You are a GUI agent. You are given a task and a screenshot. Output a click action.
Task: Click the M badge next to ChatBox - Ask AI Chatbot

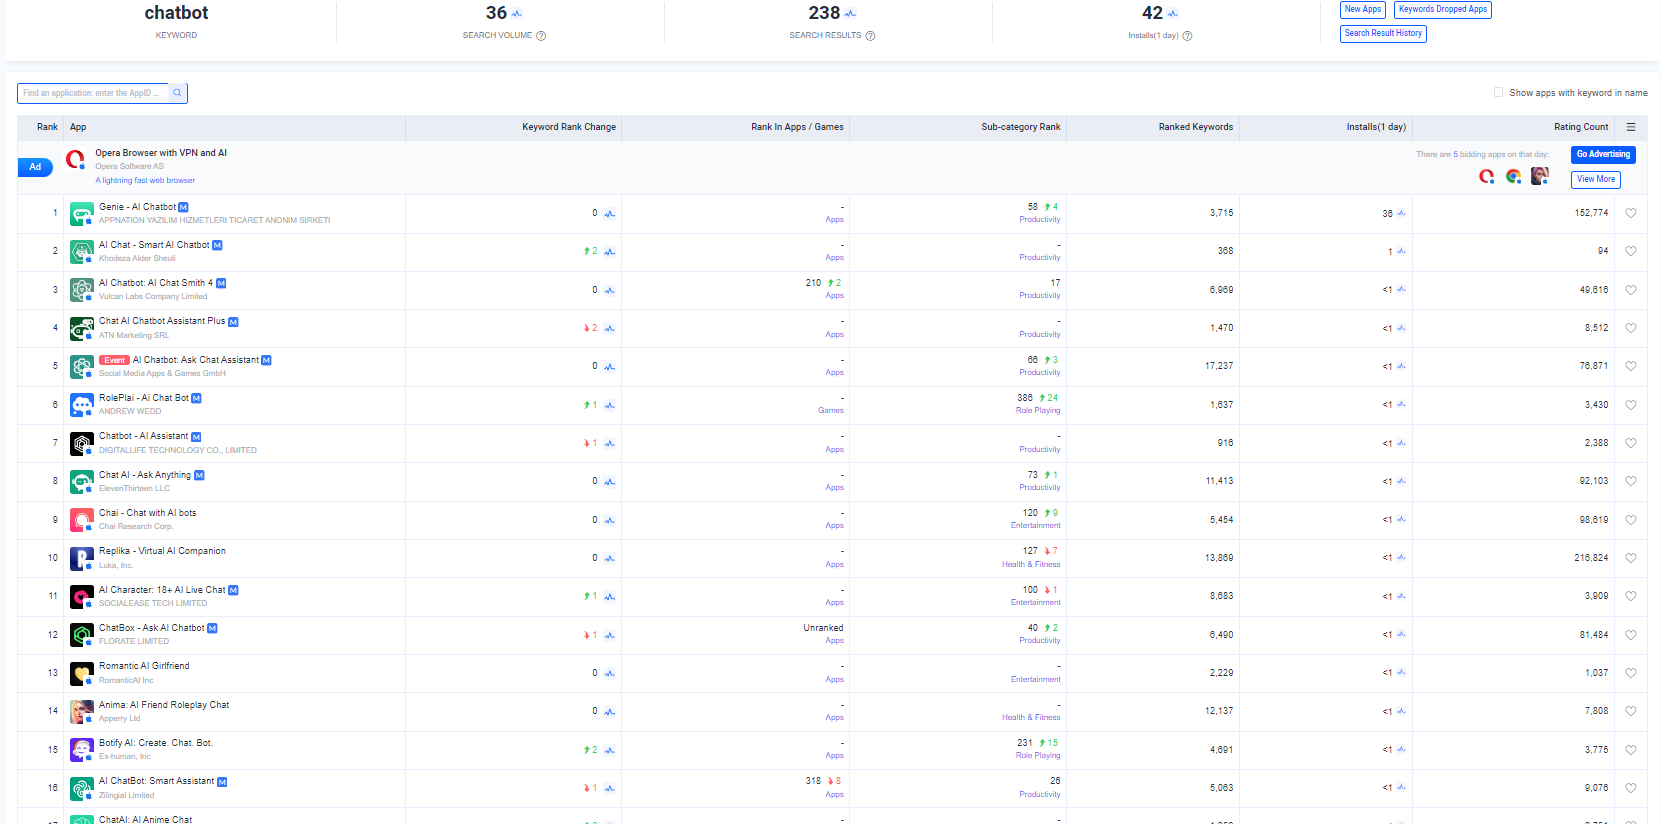click(x=212, y=628)
